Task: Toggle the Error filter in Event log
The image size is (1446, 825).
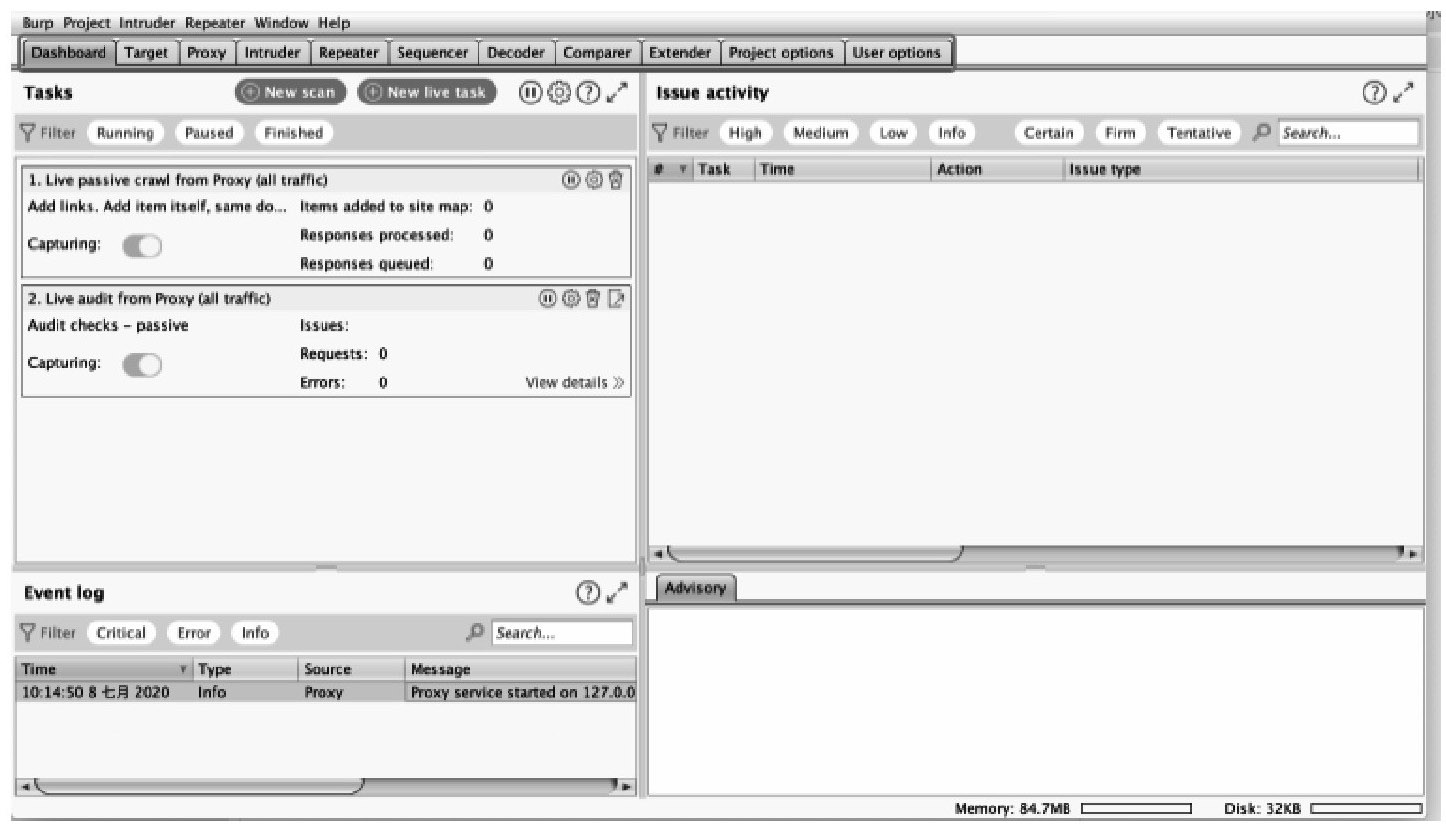Action: click(x=194, y=633)
